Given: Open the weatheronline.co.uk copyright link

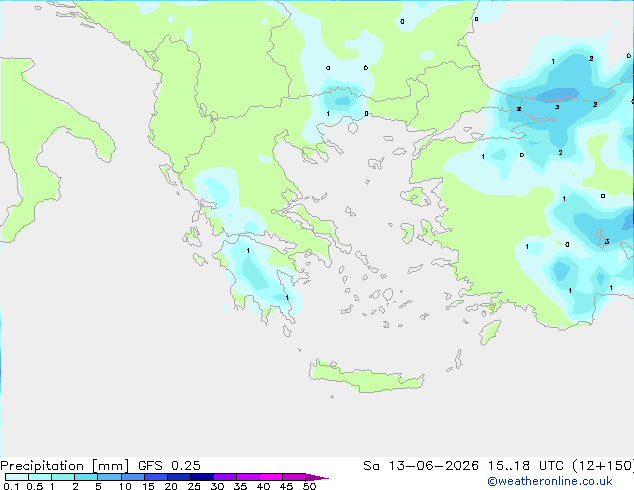Looking at the screenshot, I should [550, 481].
